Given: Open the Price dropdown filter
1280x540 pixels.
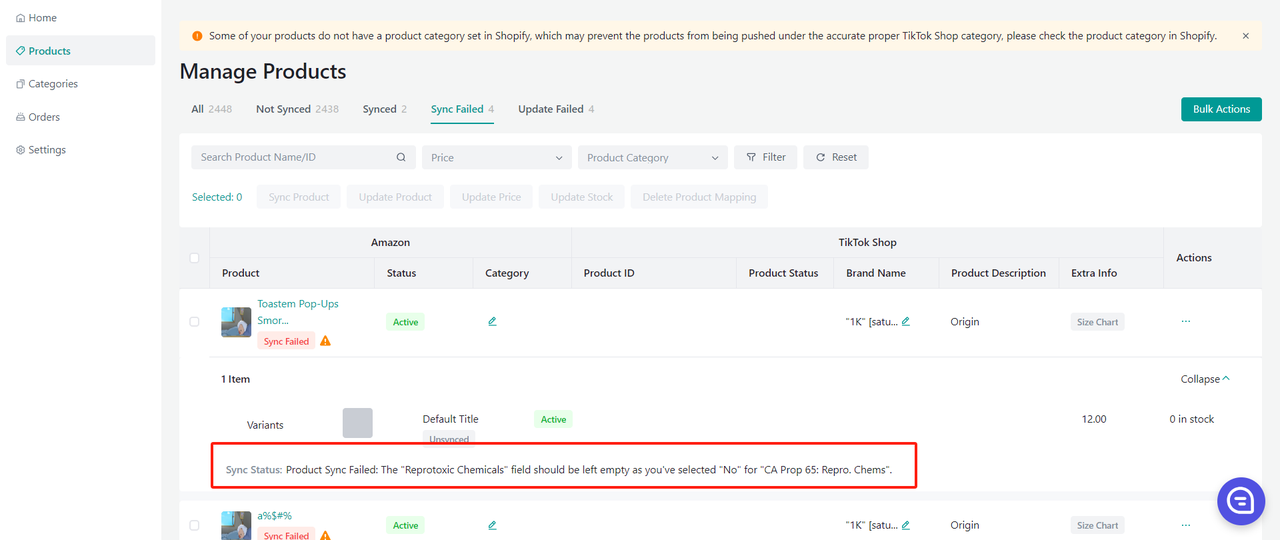Looking at the screenshot, I should [496, 158].
